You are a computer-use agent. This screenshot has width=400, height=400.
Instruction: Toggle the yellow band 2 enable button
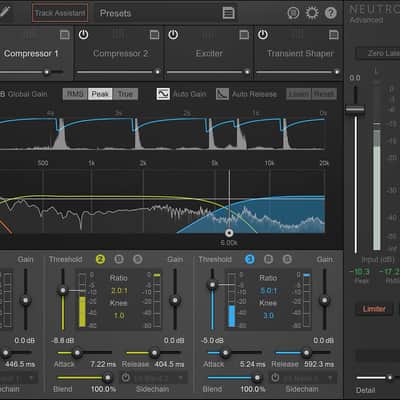coord(100,259)
